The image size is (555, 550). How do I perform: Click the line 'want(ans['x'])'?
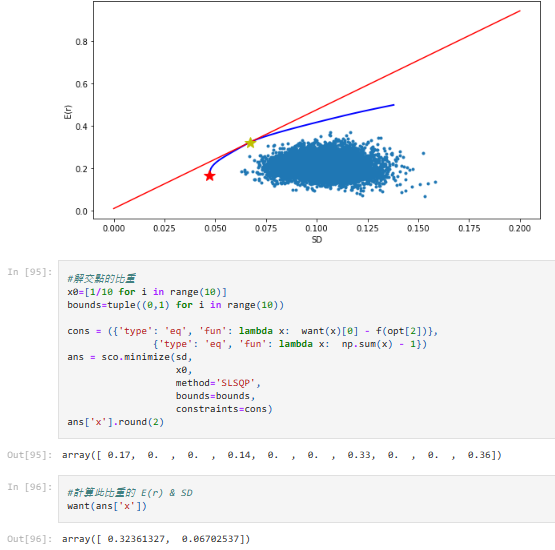coord(107,506)
